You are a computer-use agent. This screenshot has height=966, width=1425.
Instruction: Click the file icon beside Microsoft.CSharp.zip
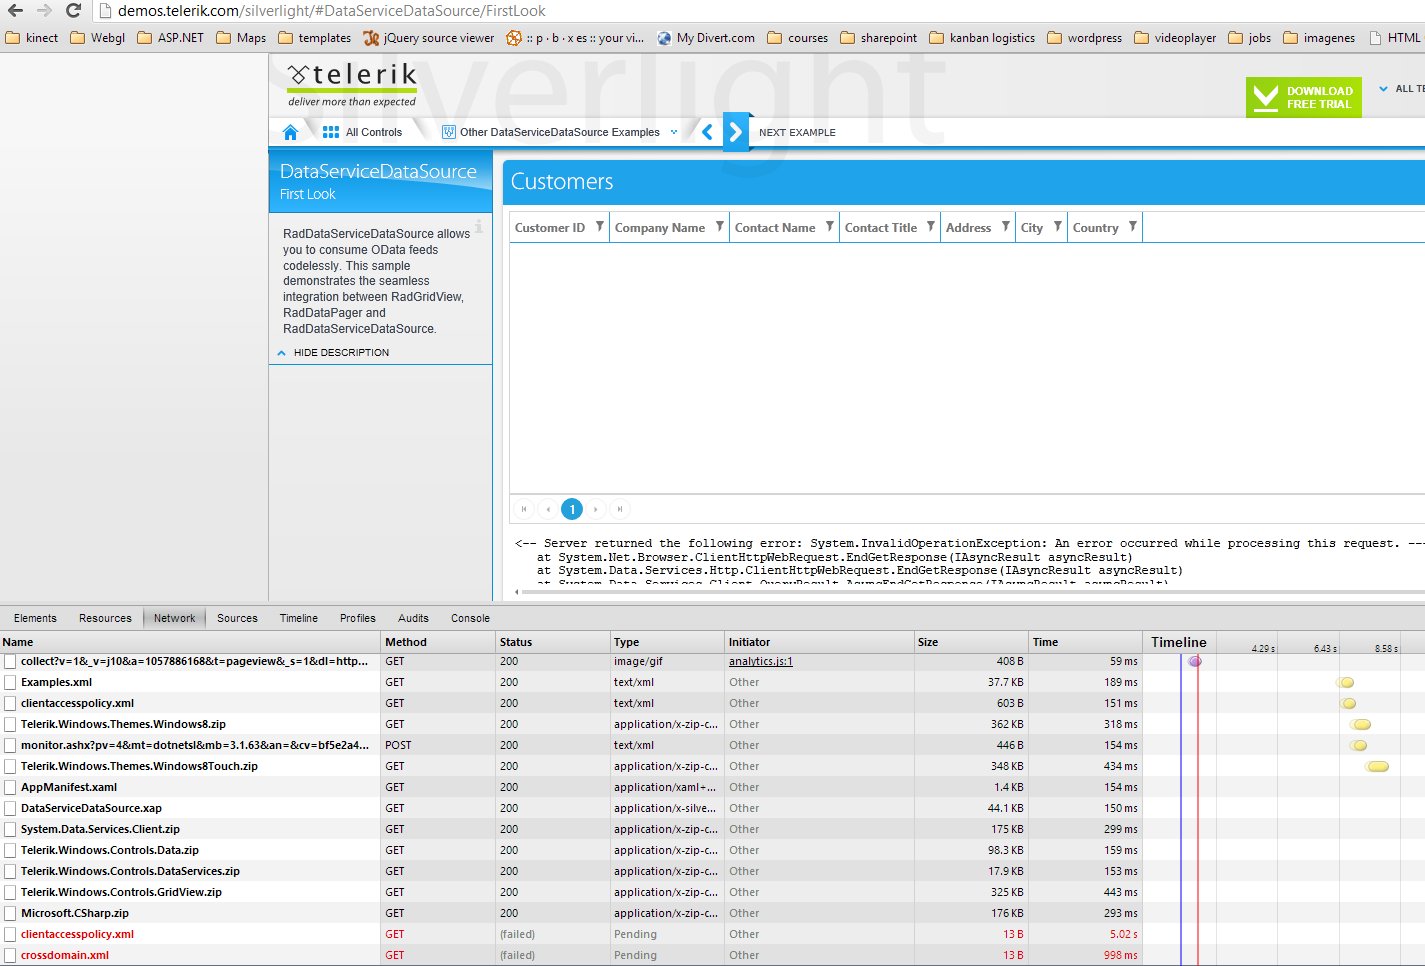coord(10,913)
